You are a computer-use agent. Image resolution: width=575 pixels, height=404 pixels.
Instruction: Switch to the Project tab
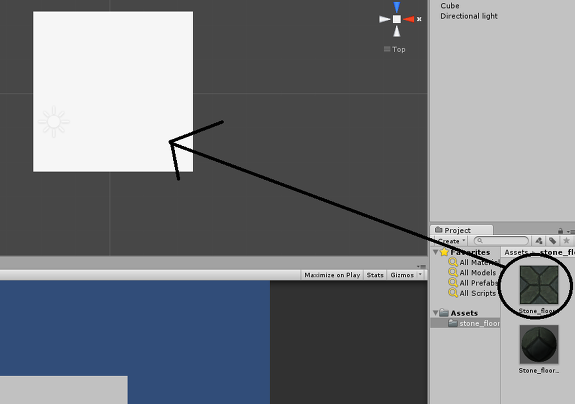tap(462, 230)
